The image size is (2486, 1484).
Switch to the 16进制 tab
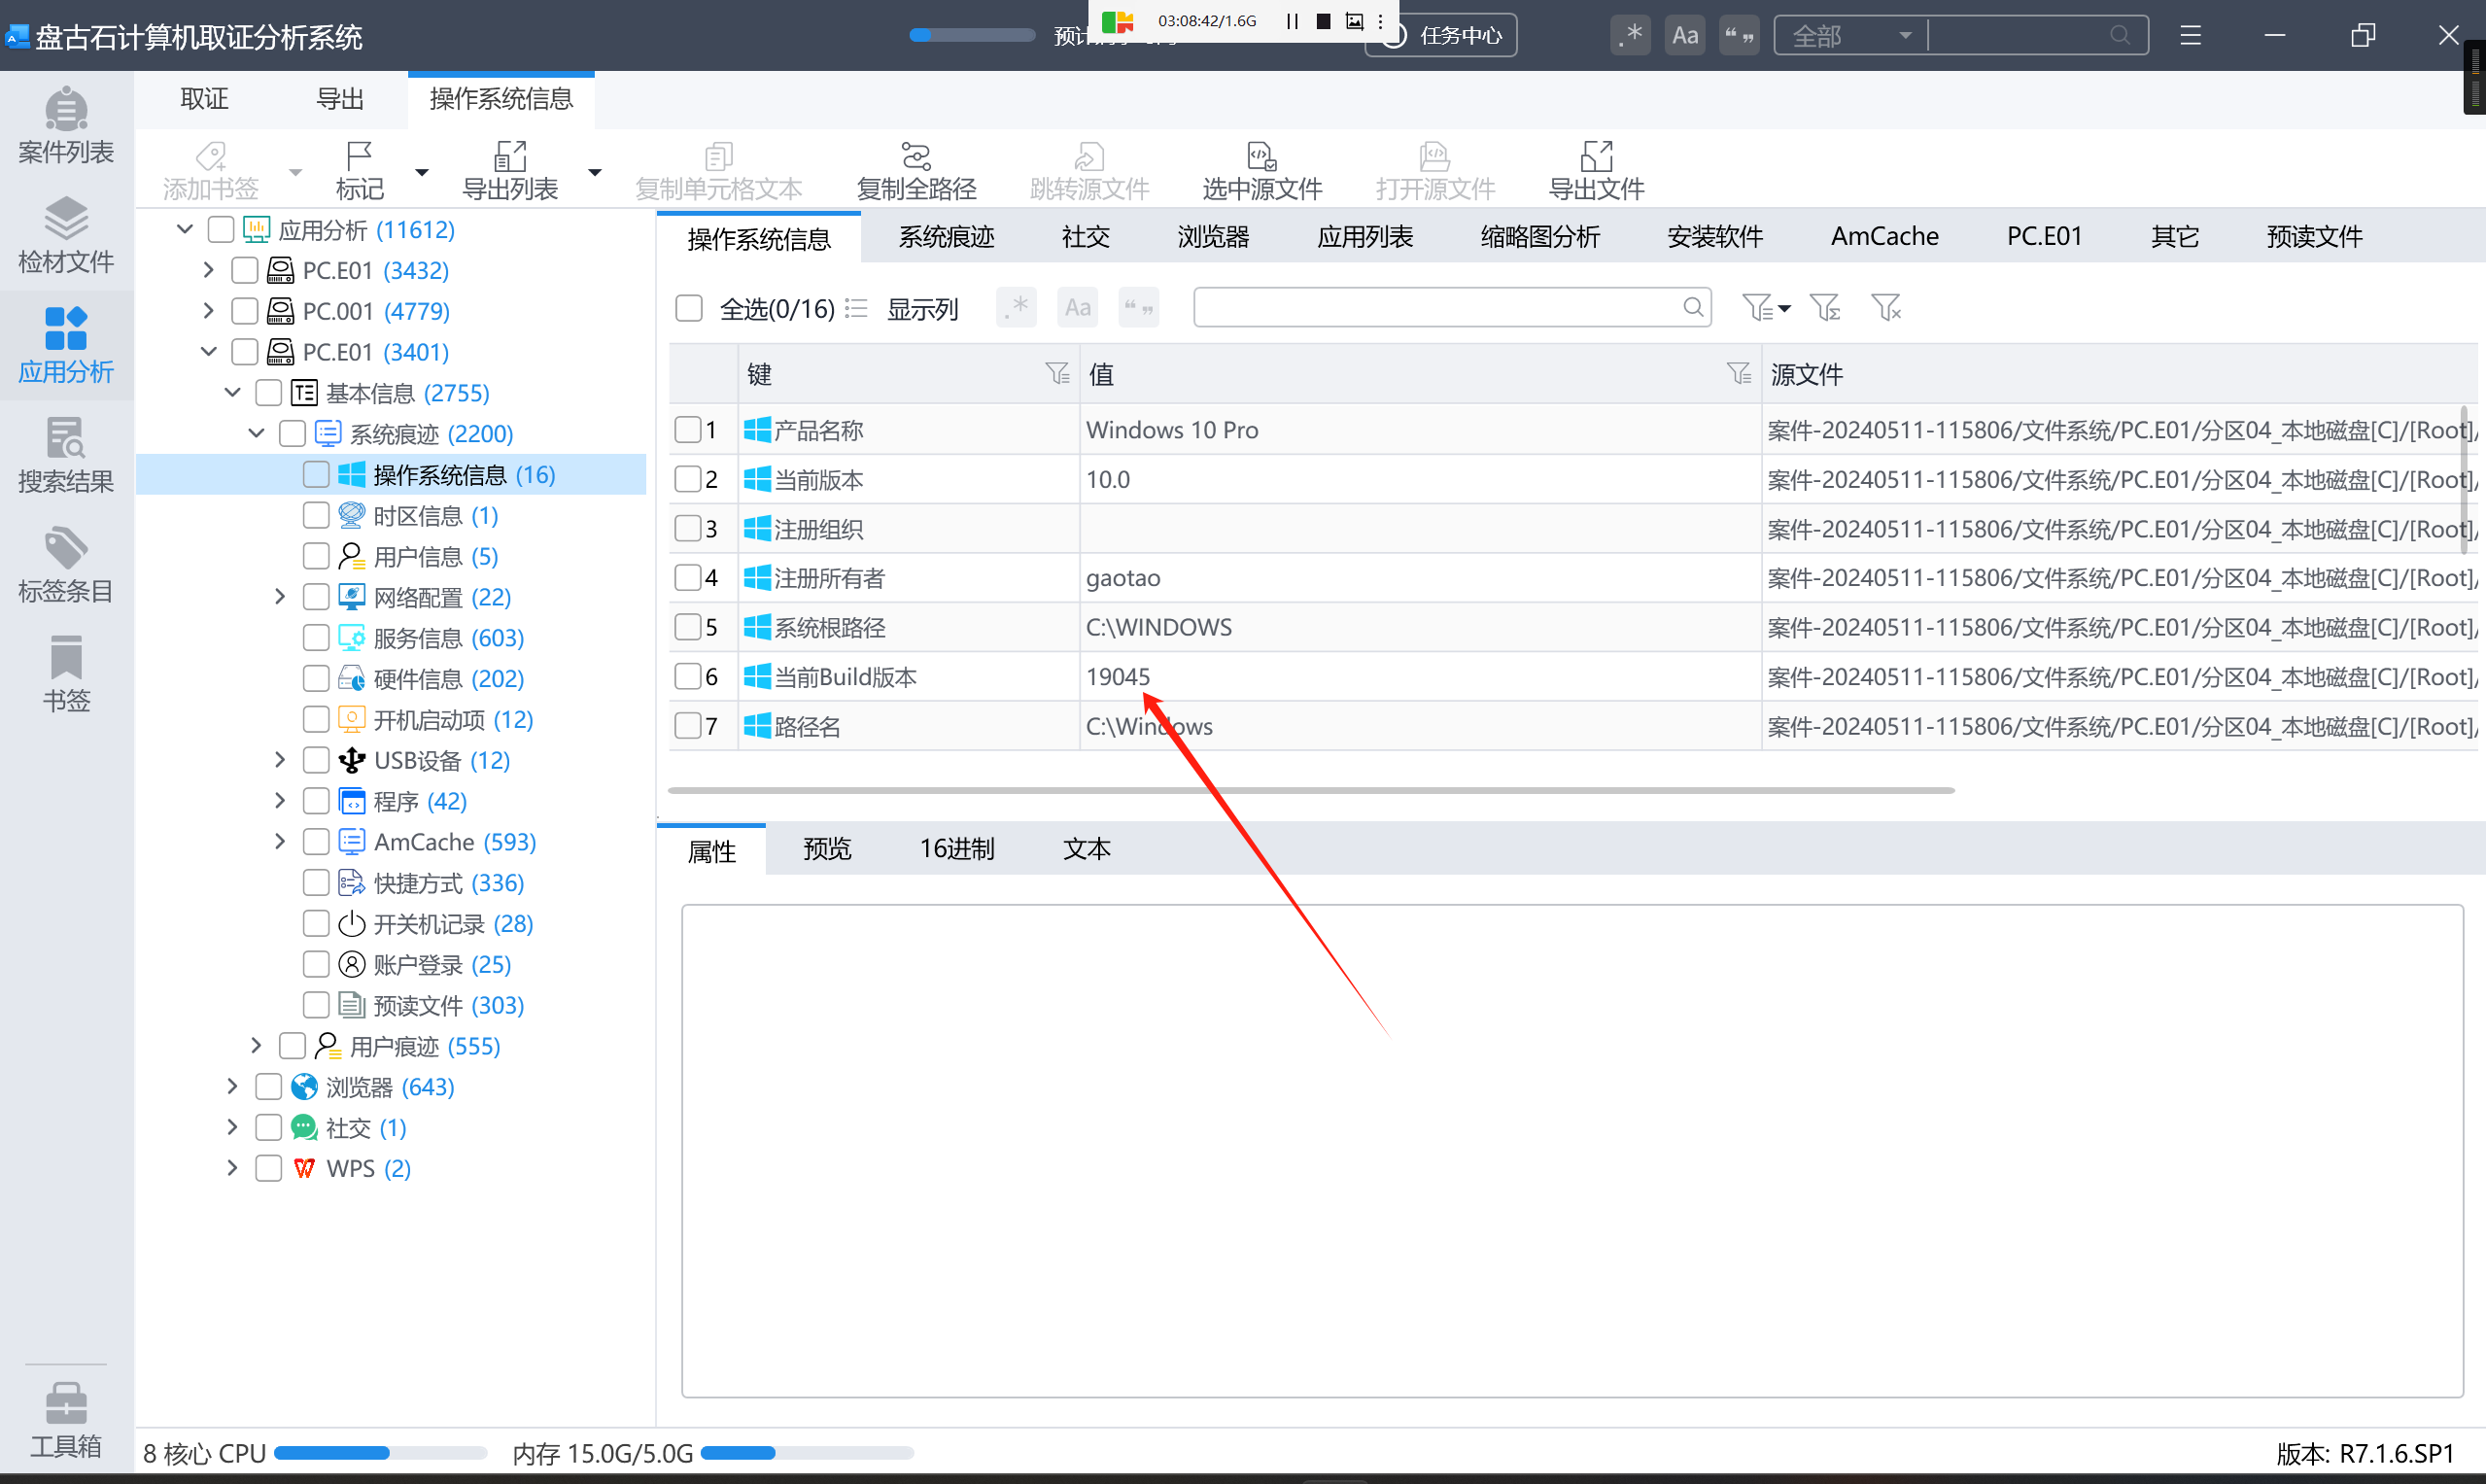(956, 850)
